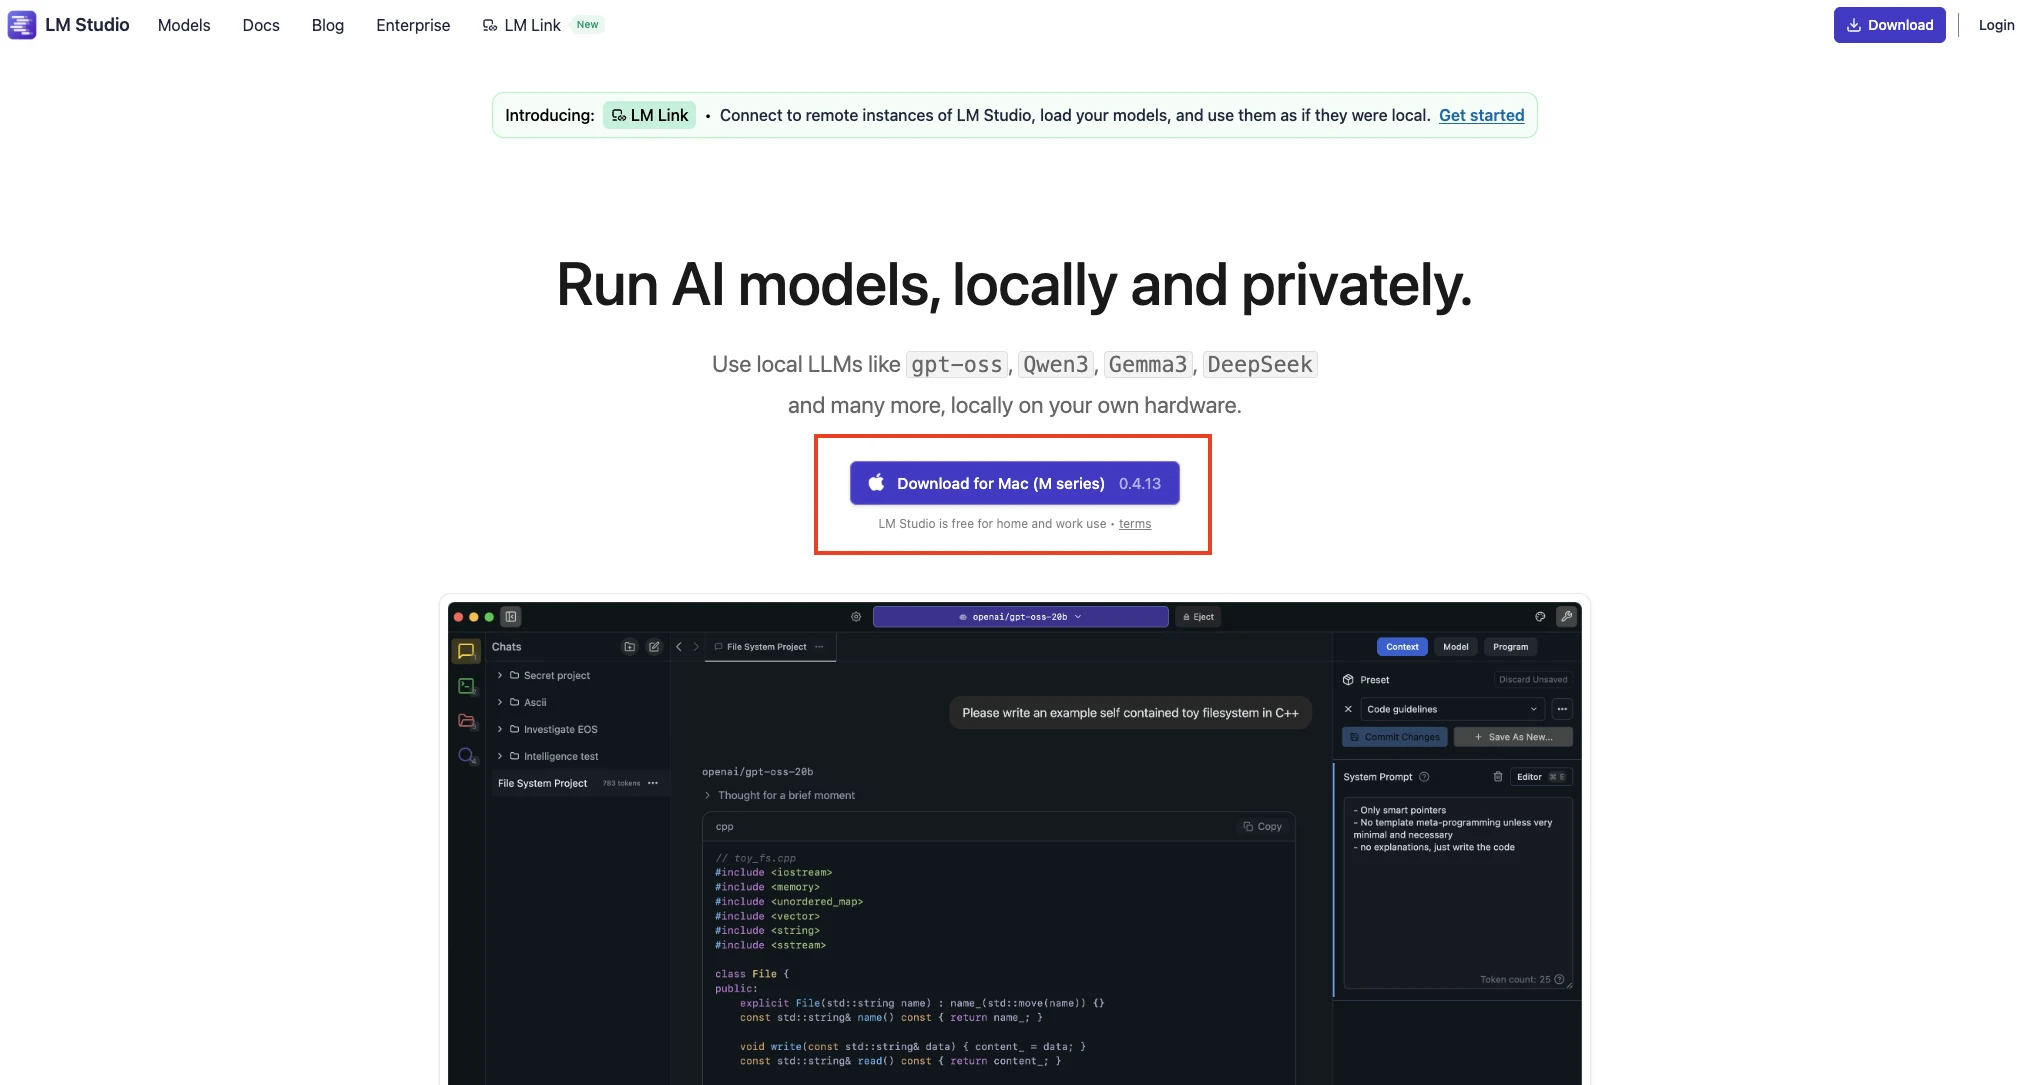Click the Chats panel heading
Image resolution: width=2028 pixels, height=1085 pixels.
tap(506, 647)
